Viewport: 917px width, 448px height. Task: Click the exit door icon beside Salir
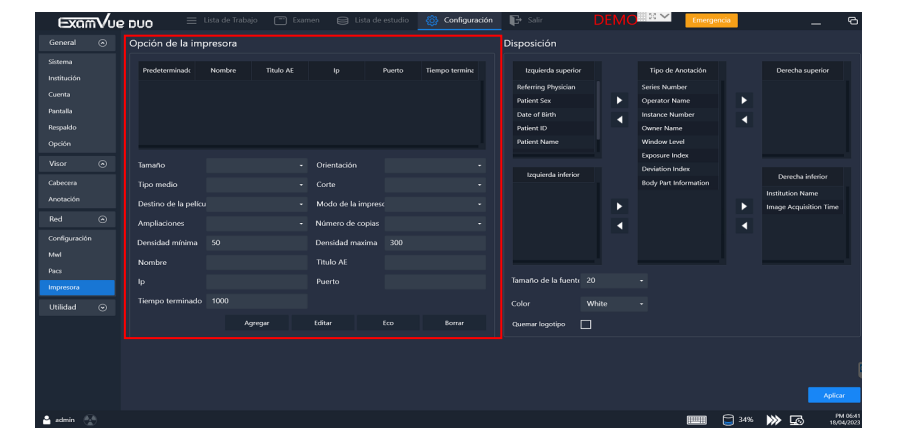515,20
